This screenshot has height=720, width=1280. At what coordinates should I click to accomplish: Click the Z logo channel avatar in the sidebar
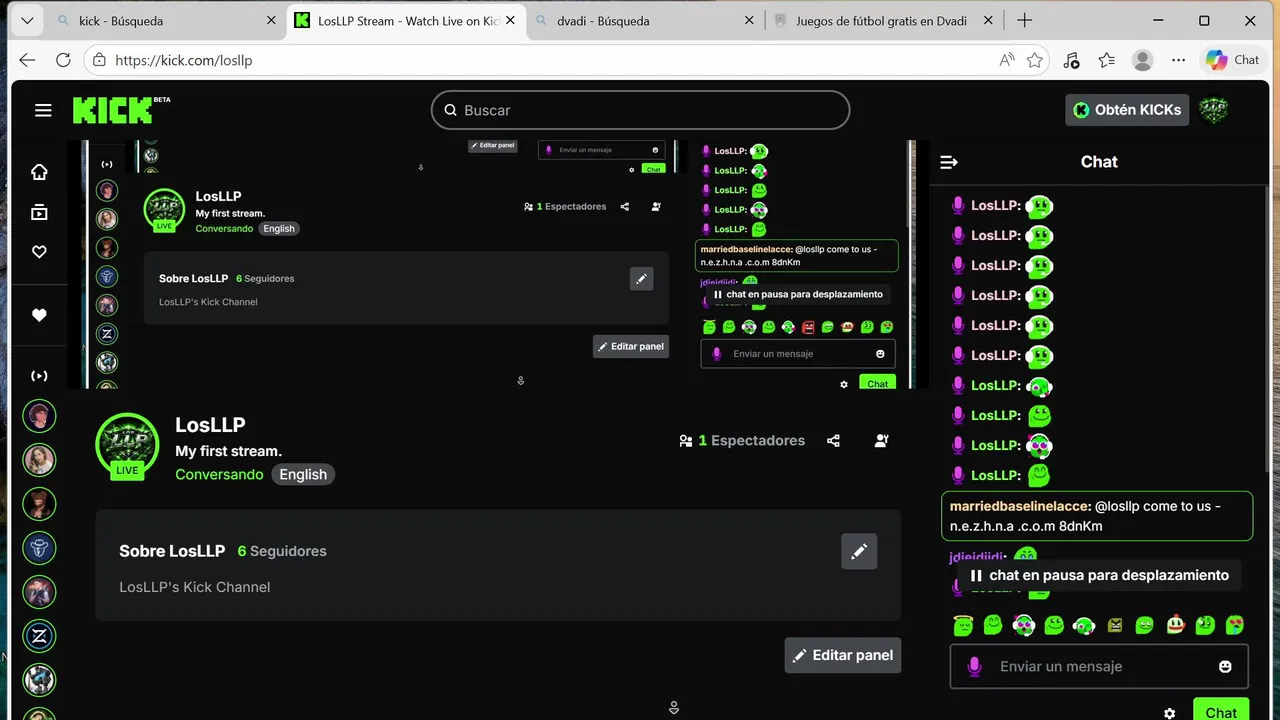tap(40, 636)
